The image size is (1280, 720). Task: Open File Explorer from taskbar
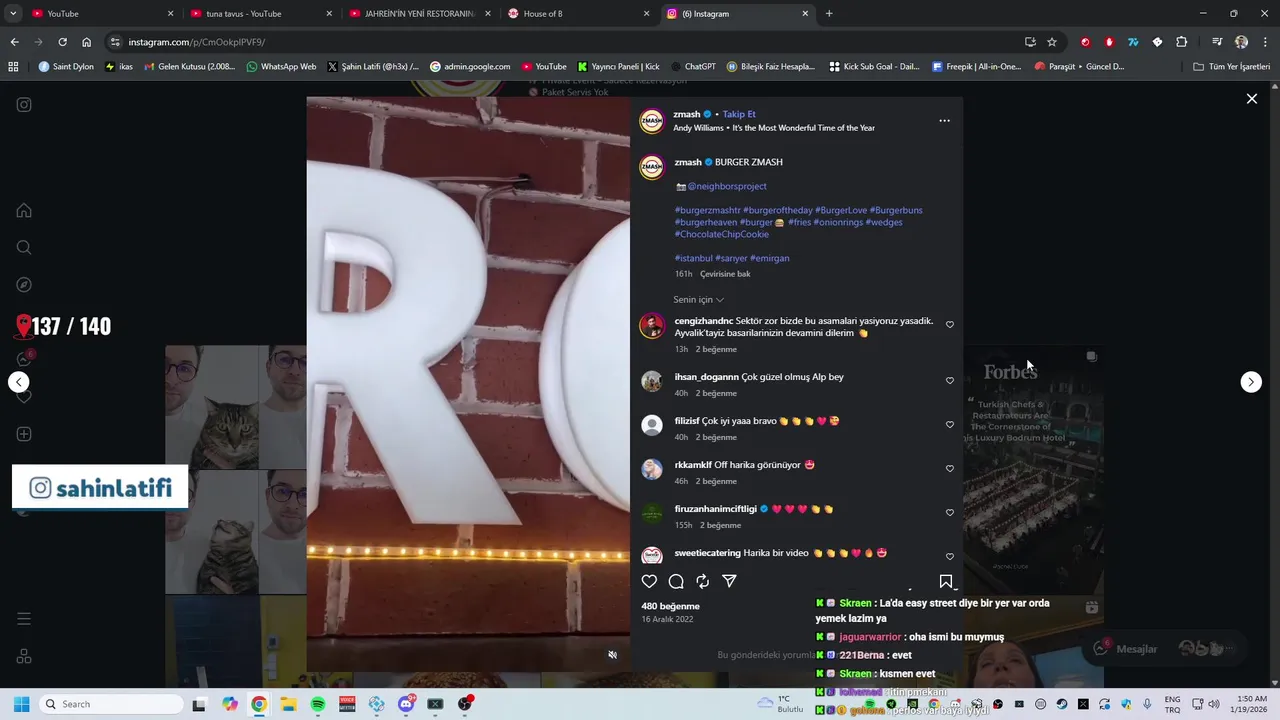tap(288, 704)
